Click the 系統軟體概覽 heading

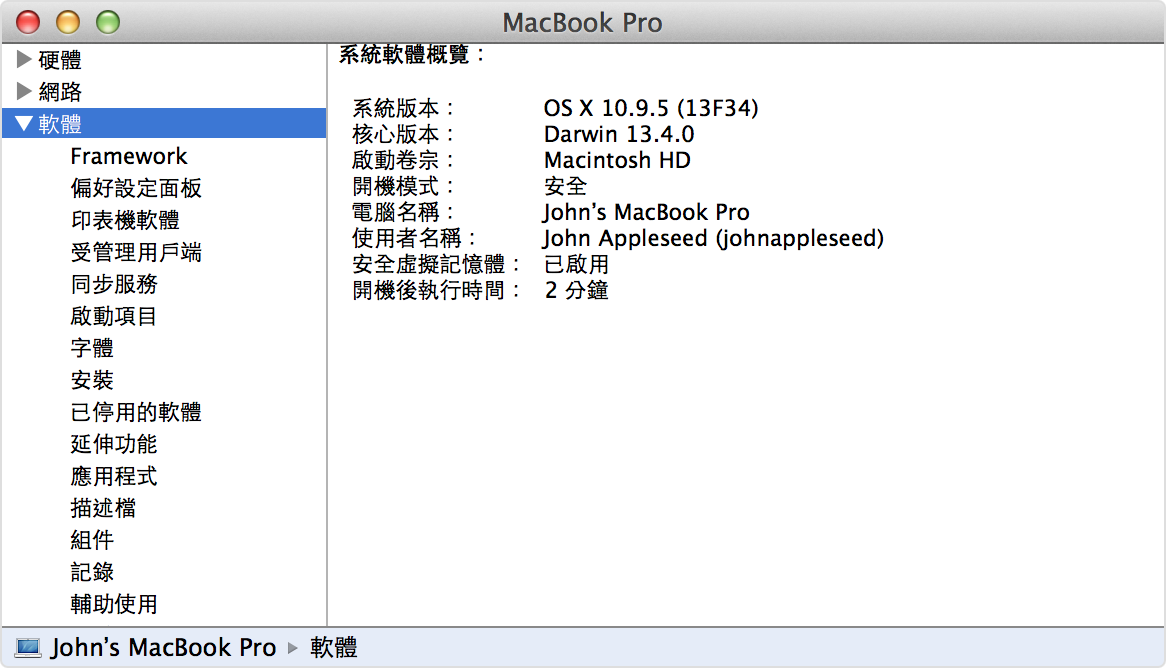coord(412,54)
